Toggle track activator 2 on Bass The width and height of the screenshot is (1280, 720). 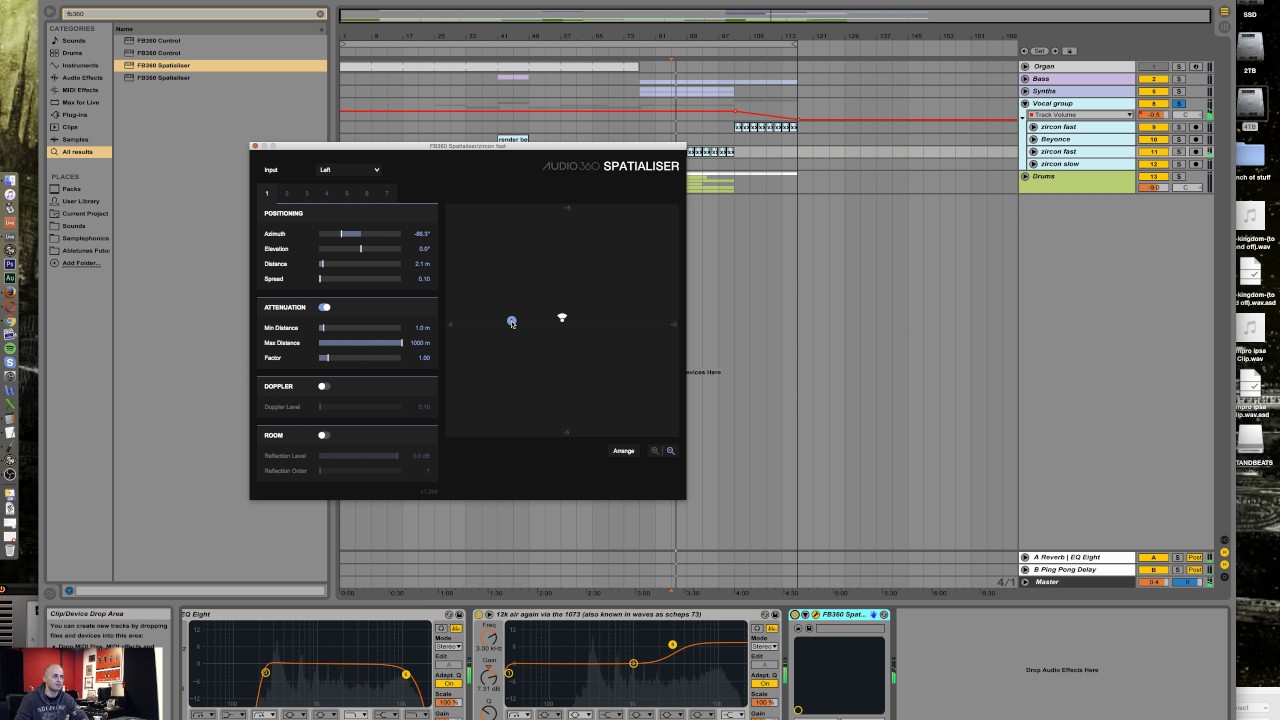1153,78
